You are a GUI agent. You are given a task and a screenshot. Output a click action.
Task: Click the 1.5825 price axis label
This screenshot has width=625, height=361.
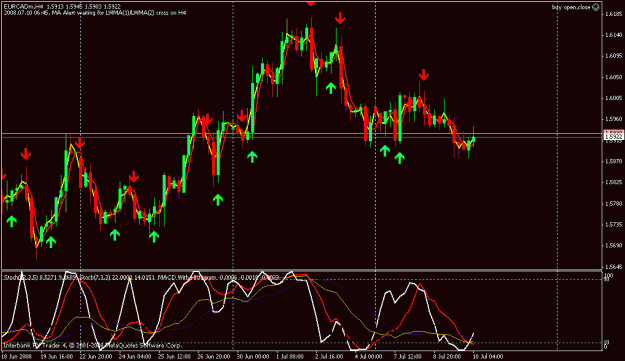click(x=613, y=182)
